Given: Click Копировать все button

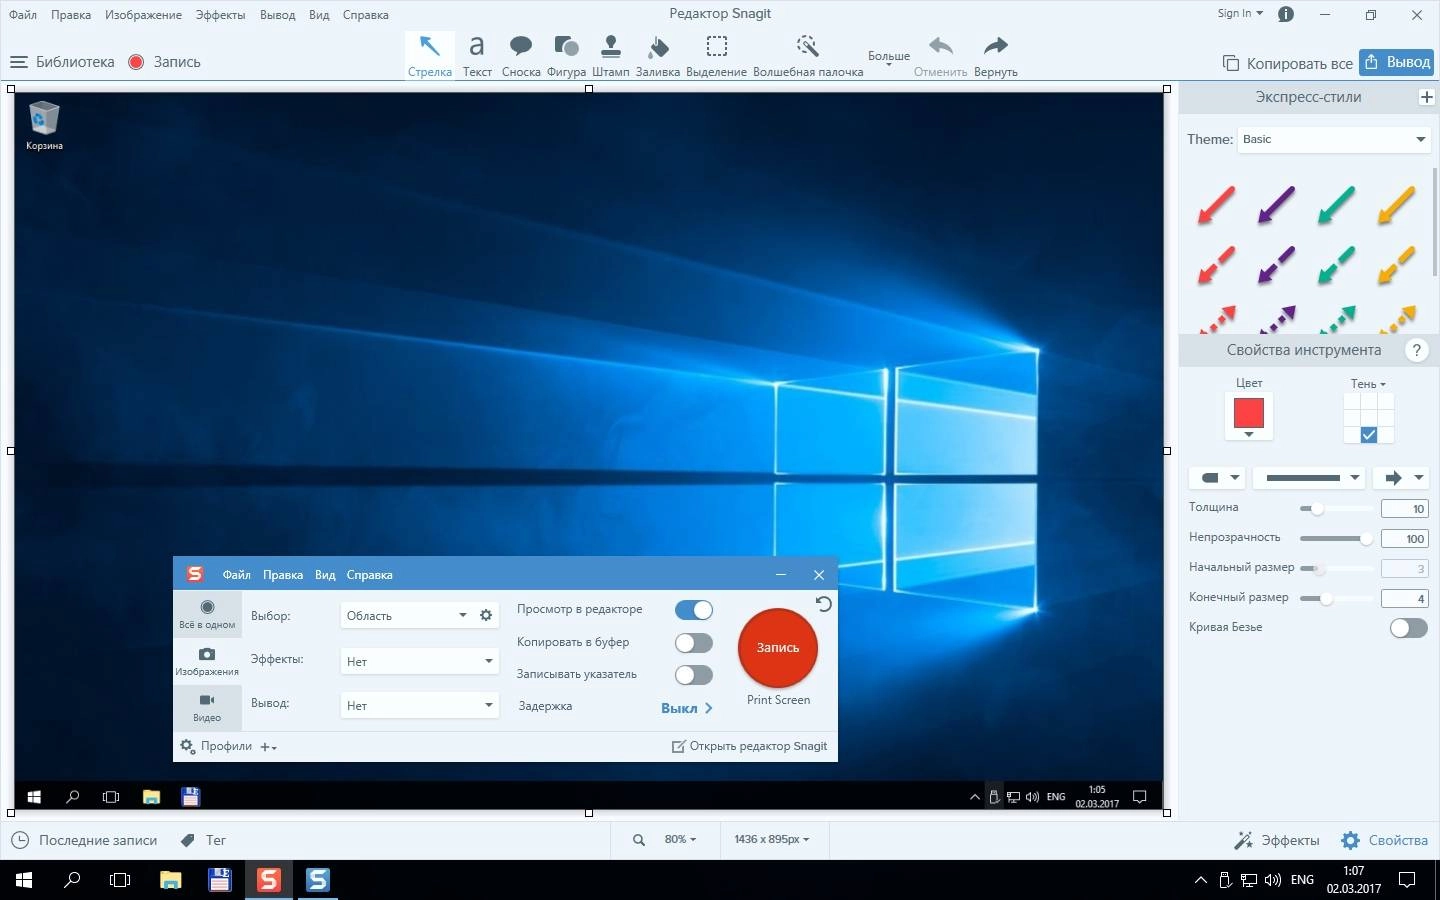Looking at the screenshot, I should 1287,63.
